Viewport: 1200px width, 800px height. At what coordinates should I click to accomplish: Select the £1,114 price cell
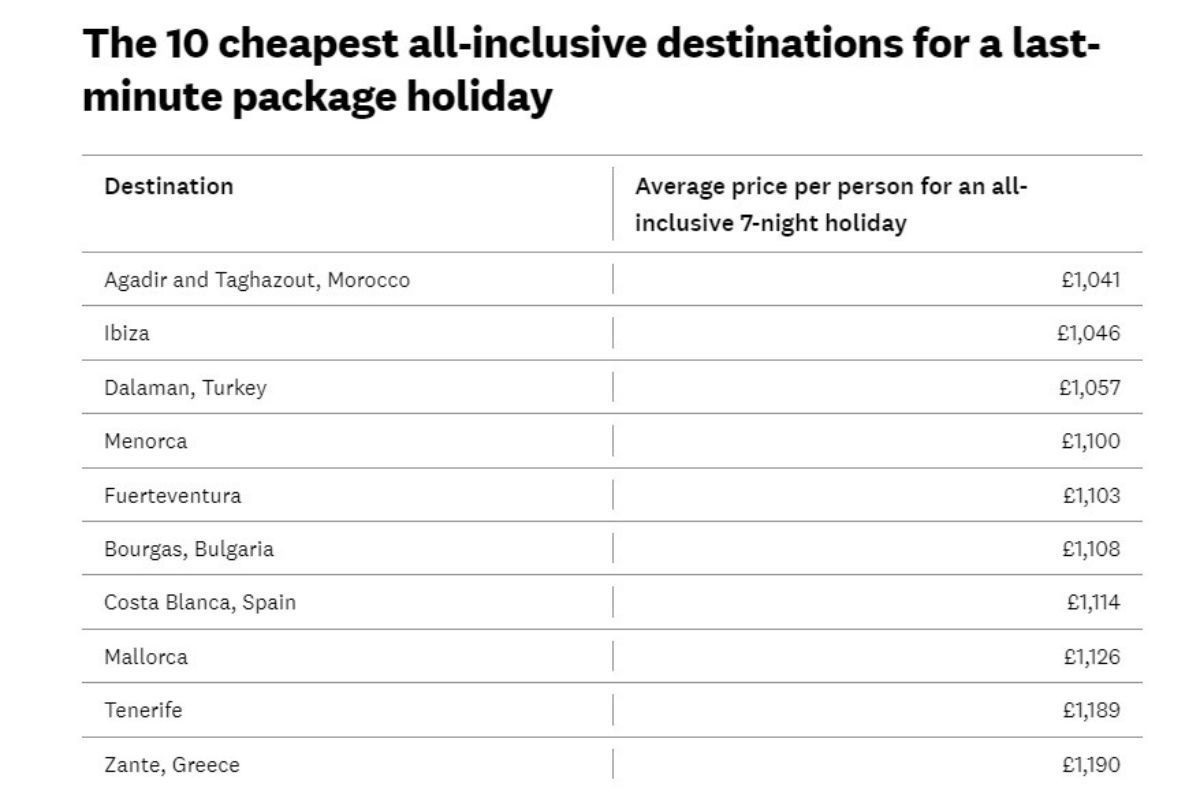(1093, 602)
